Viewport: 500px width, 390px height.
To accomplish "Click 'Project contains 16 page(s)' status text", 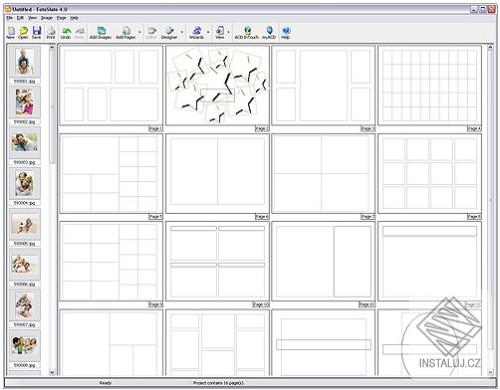I will [x=218, y=383].
